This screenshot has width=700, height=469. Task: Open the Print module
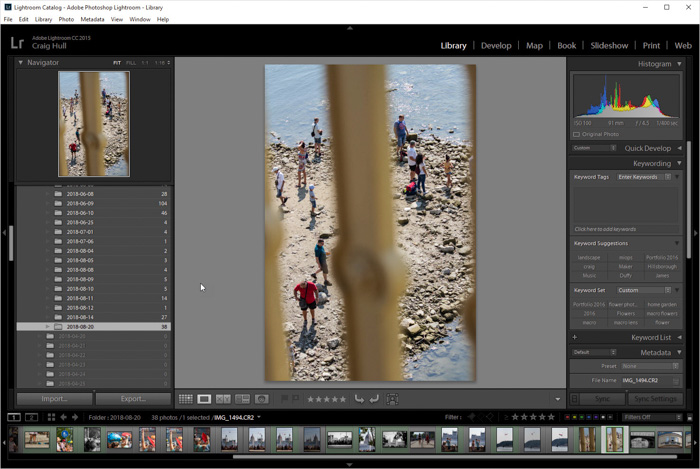pyautogui.click(x=651, y=46)
